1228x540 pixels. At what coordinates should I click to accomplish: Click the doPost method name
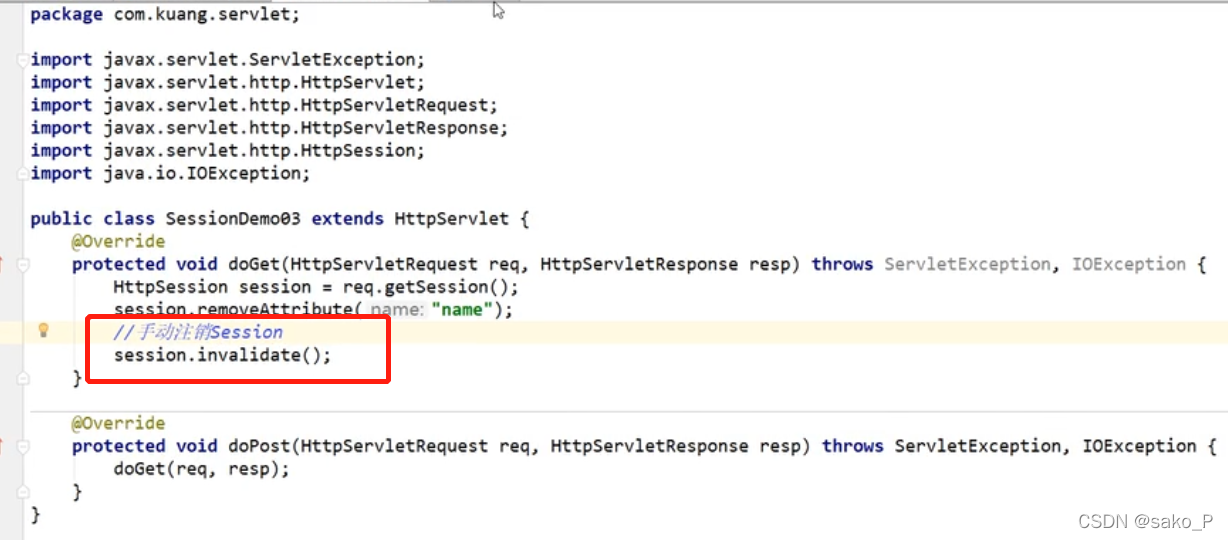click(x=259, y=446)
